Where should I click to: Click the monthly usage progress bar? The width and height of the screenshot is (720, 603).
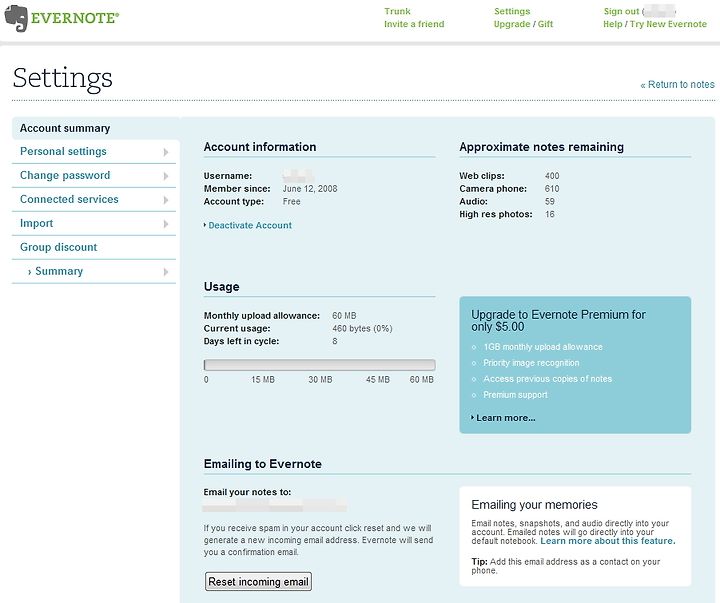point(320,365)
